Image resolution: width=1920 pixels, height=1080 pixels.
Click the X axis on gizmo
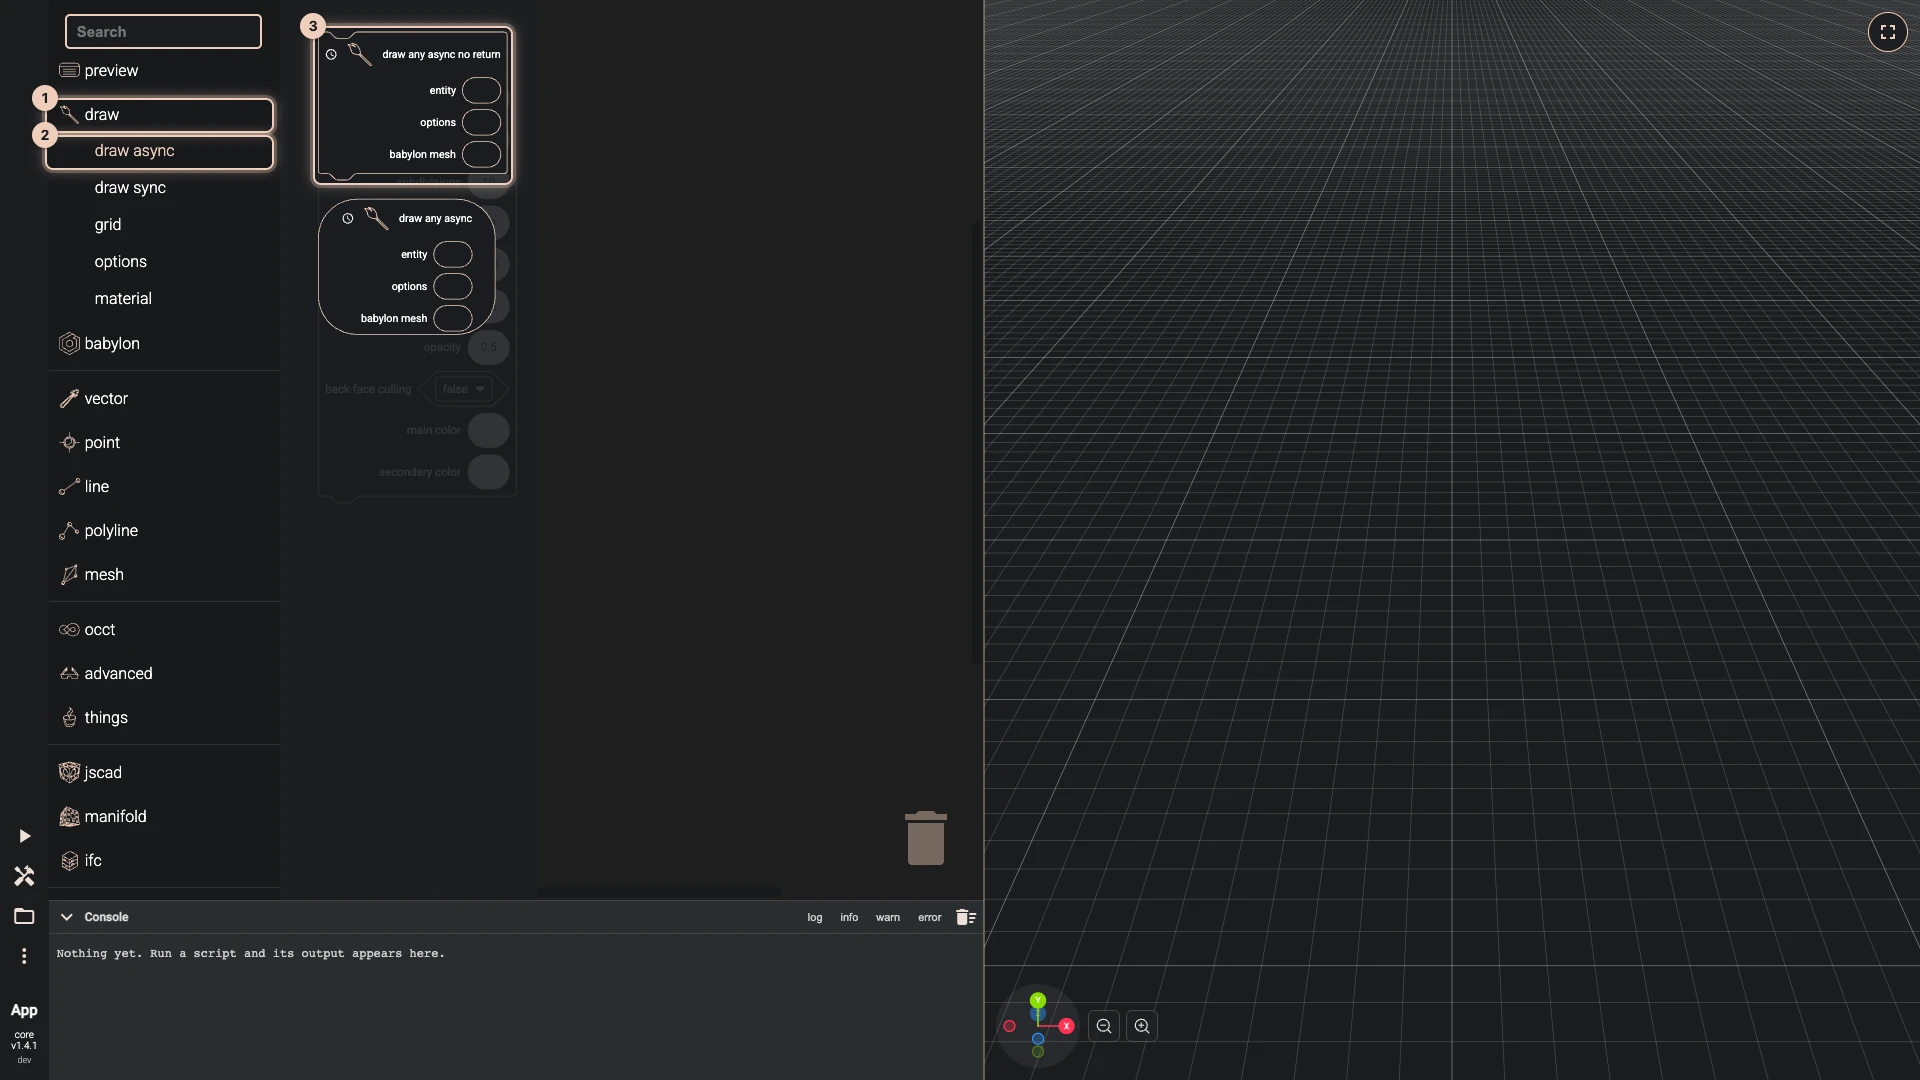click(x=1066, y=1026)
